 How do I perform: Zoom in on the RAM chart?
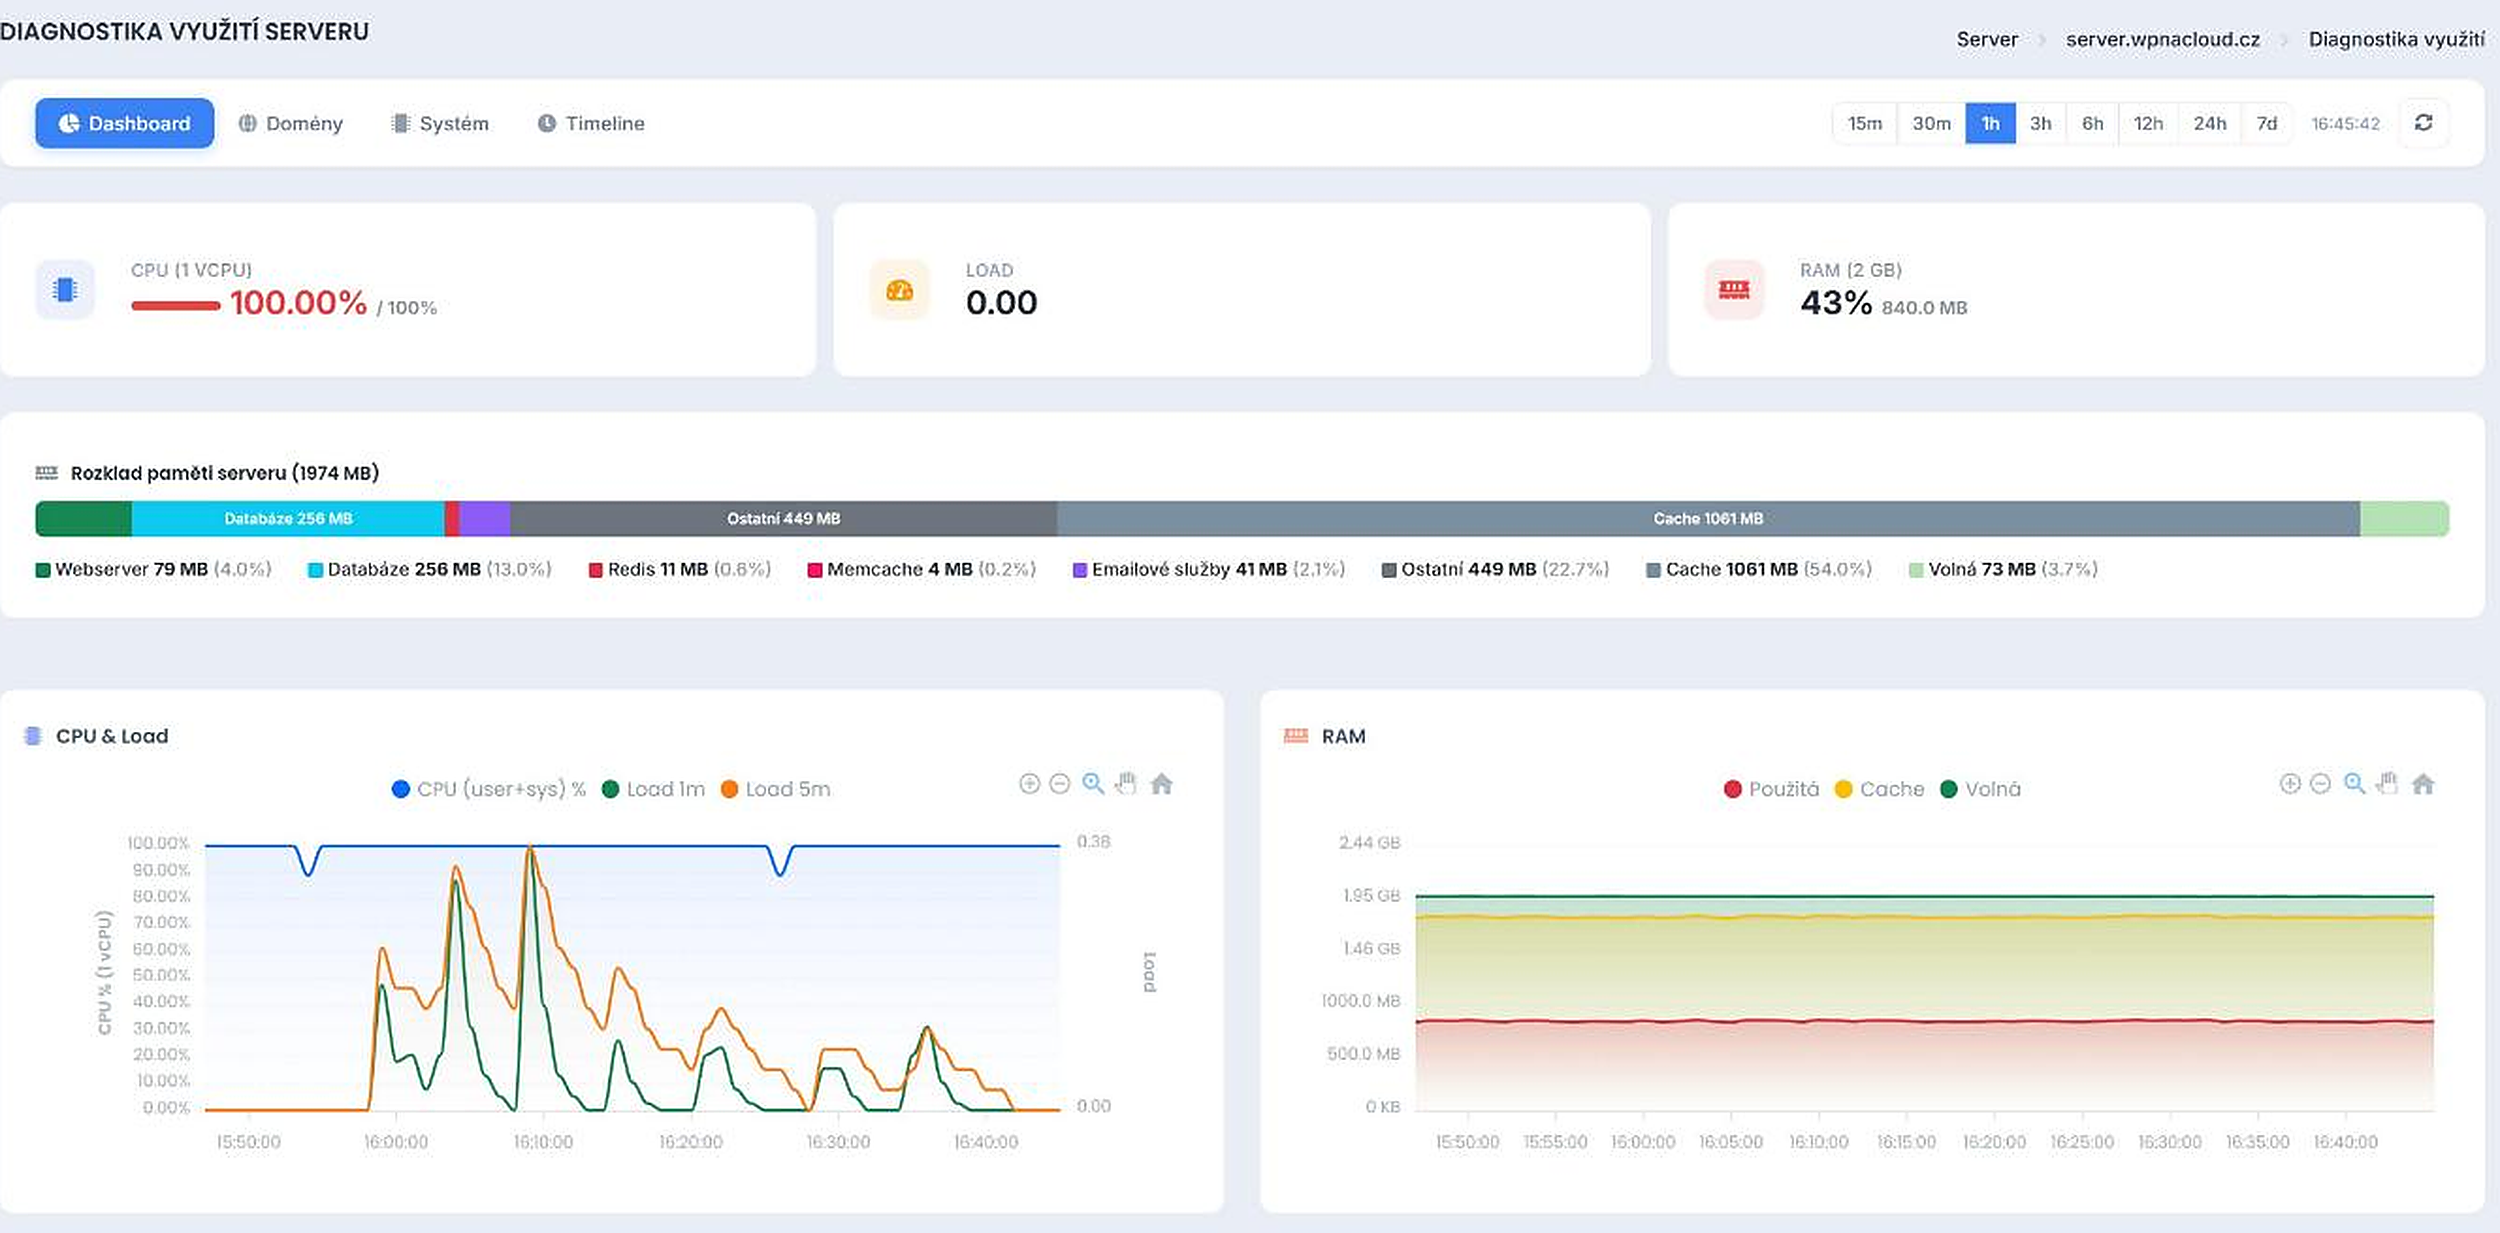click(x=2290, y=784)
